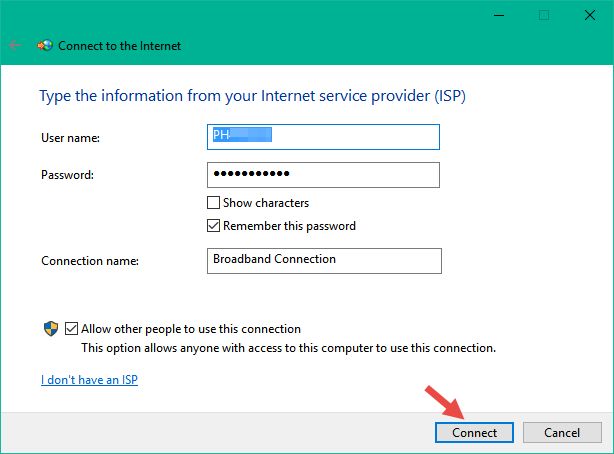Click the User name label
Screen dimensions: 614x454
70,138
